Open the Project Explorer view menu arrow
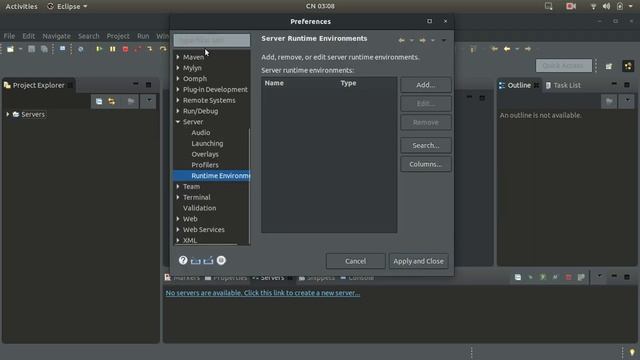Screen dimensions: 640x360 pos(149,100)
